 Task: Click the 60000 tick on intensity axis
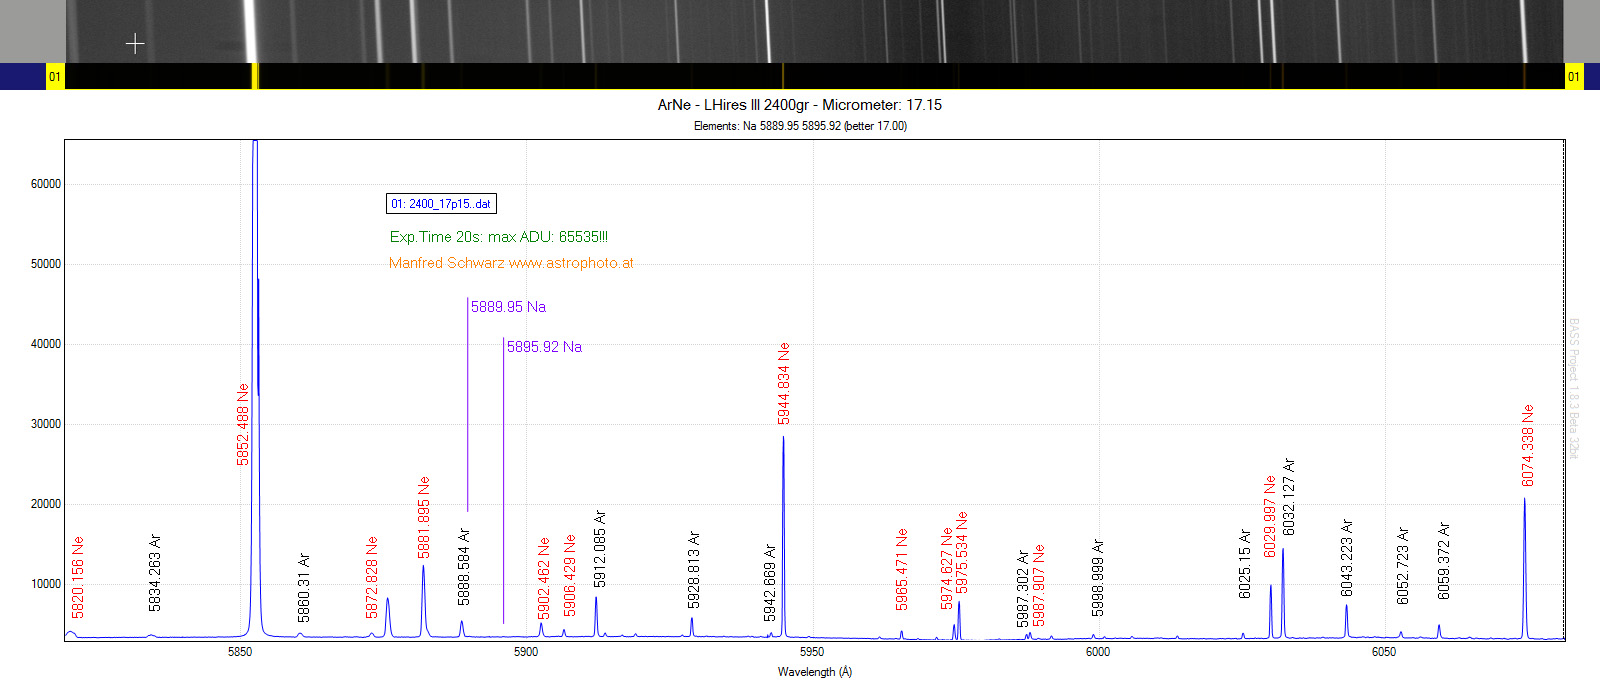[x=46, y=184]
